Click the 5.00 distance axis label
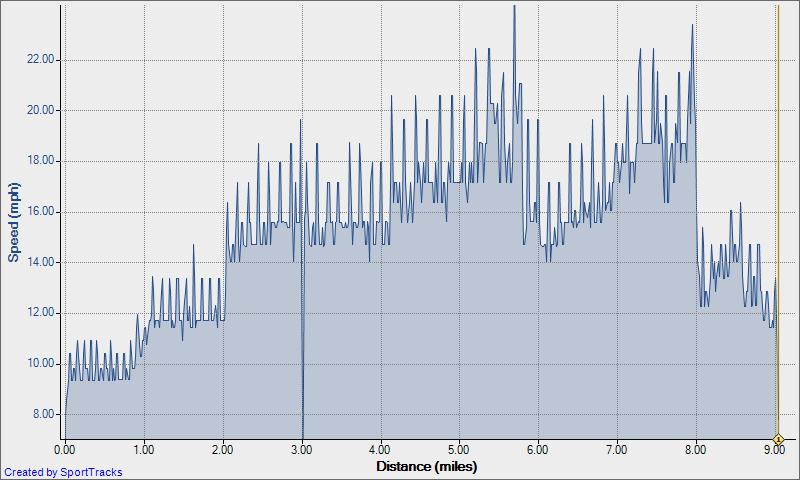 [x=459, y=450]
